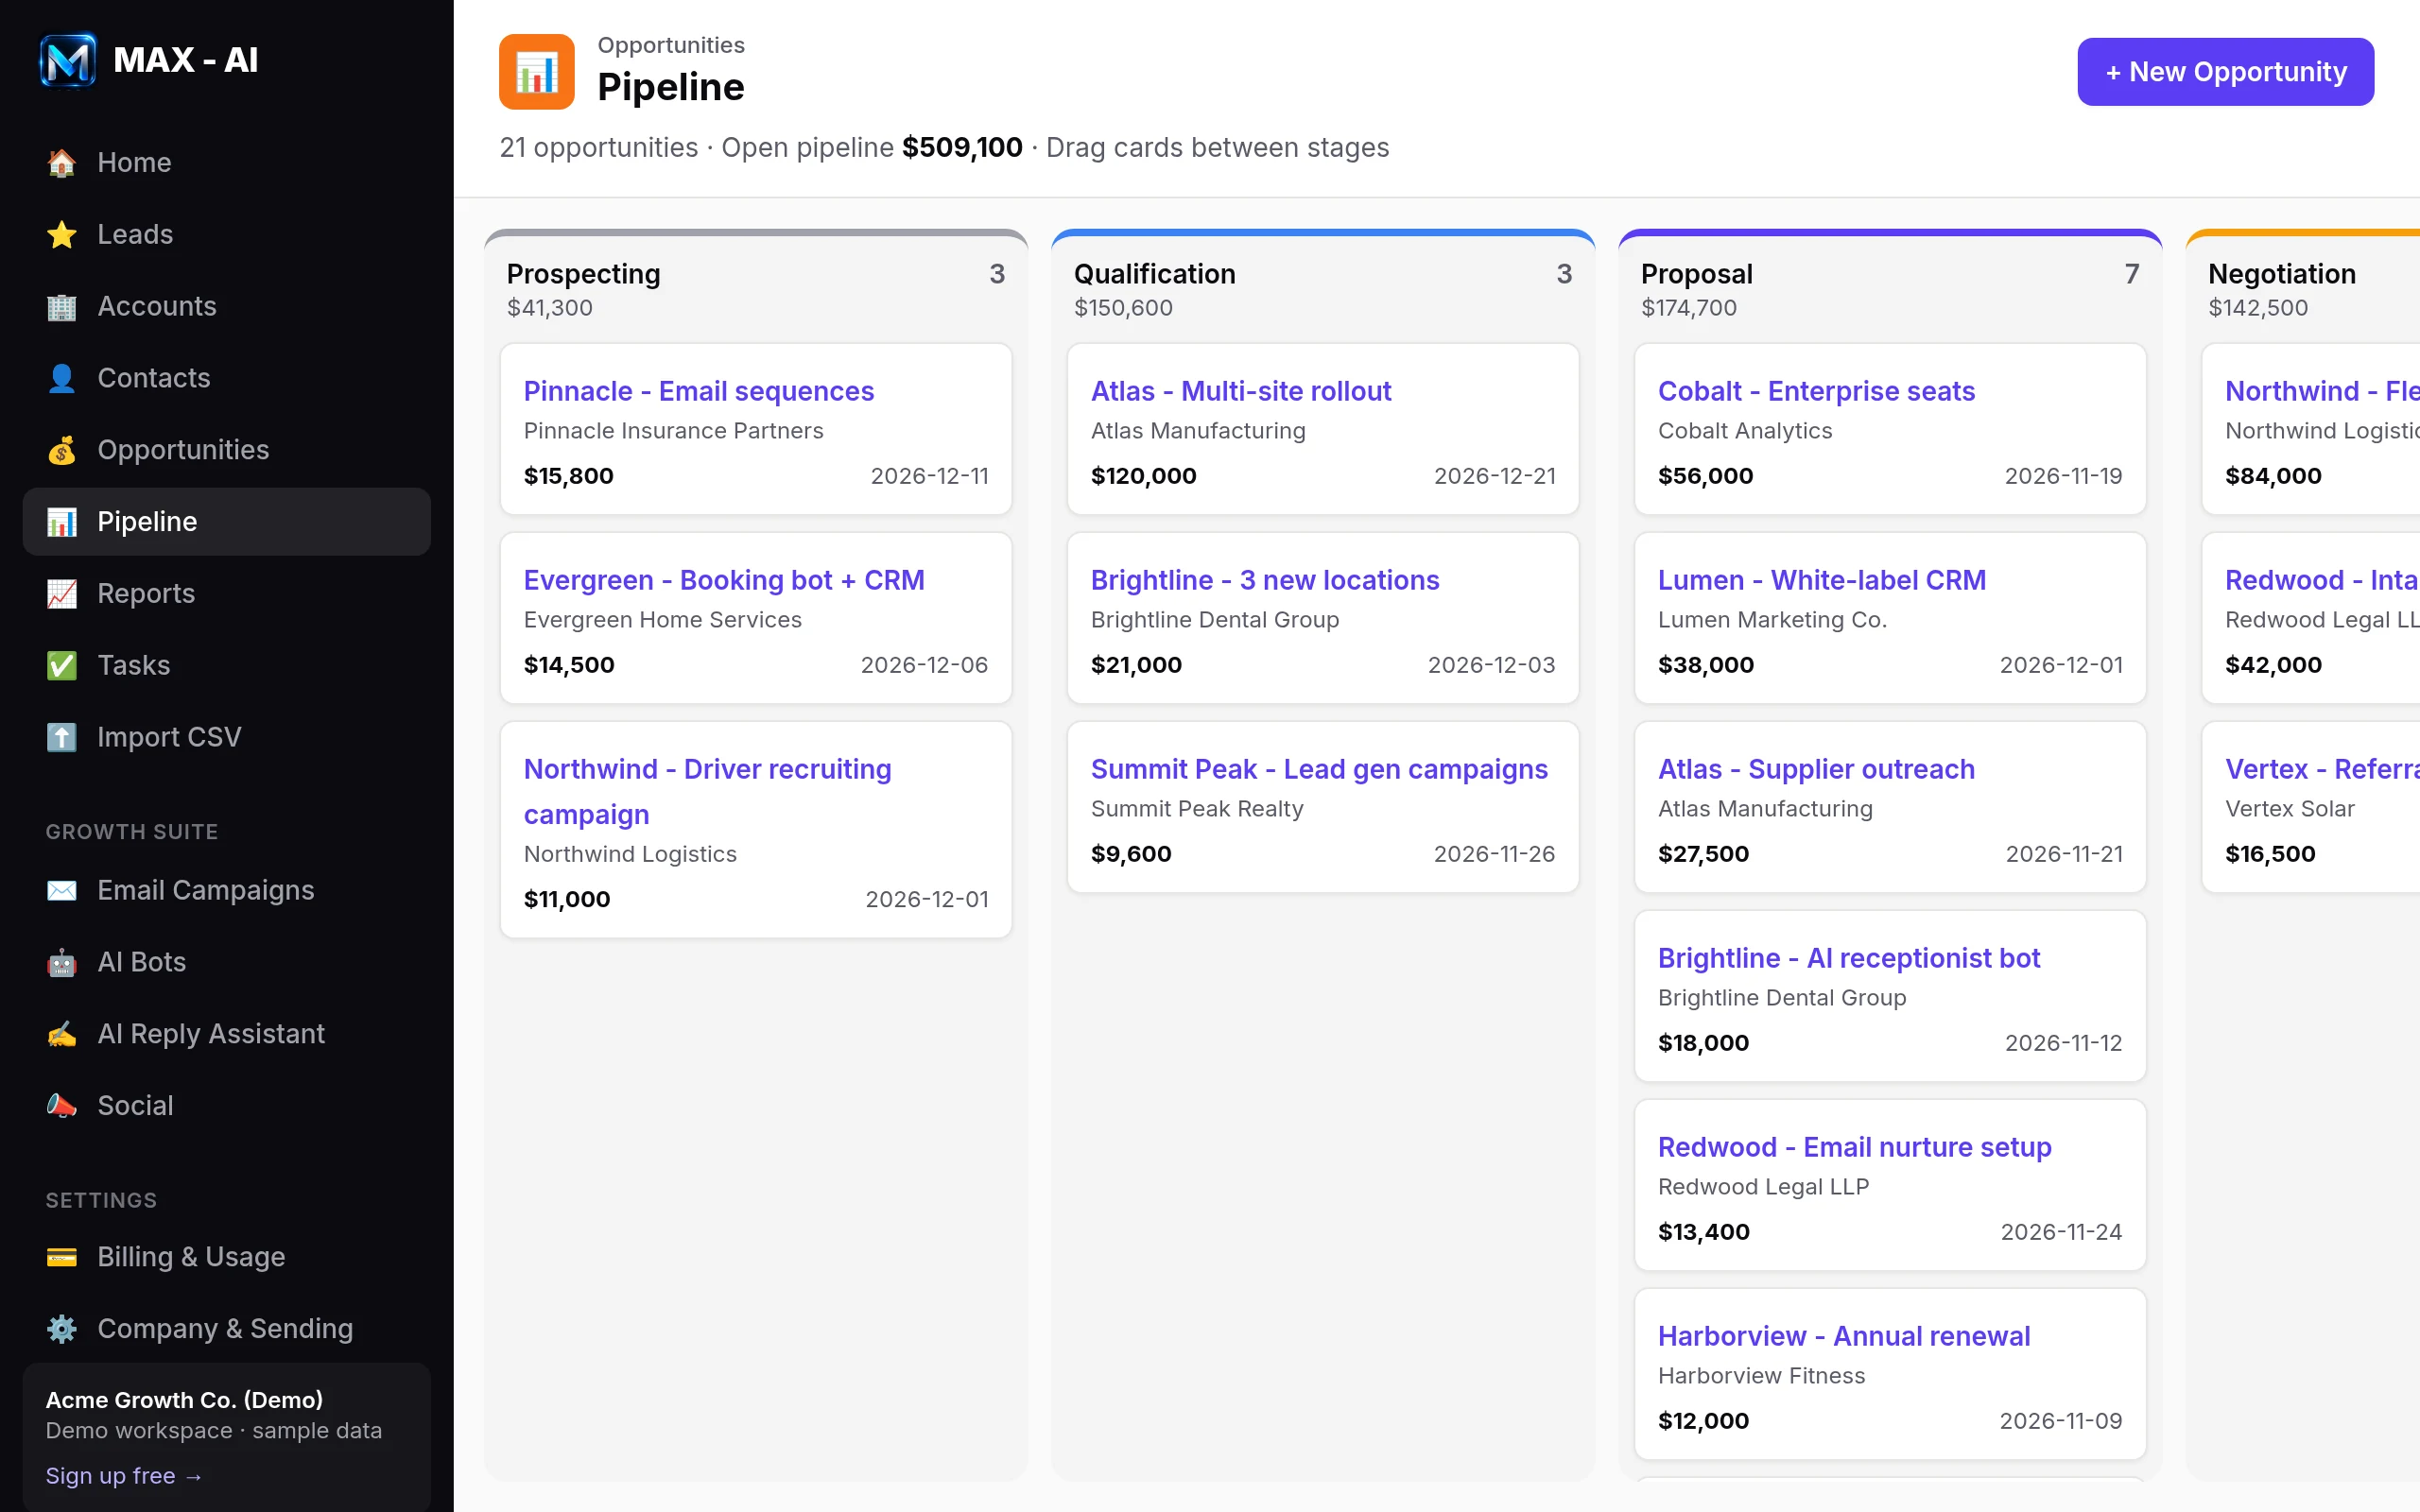This screenshot has width=2420, height=1512.
Task: Click the Qualification stage total $150,600
Action: [x=1123, y=308]
